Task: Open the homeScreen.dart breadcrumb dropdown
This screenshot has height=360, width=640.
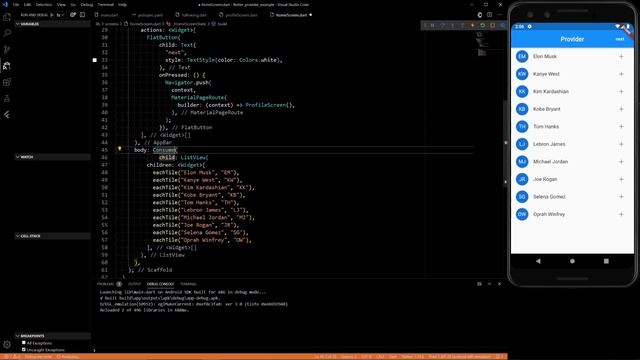Action: click(x=142, y=24)
